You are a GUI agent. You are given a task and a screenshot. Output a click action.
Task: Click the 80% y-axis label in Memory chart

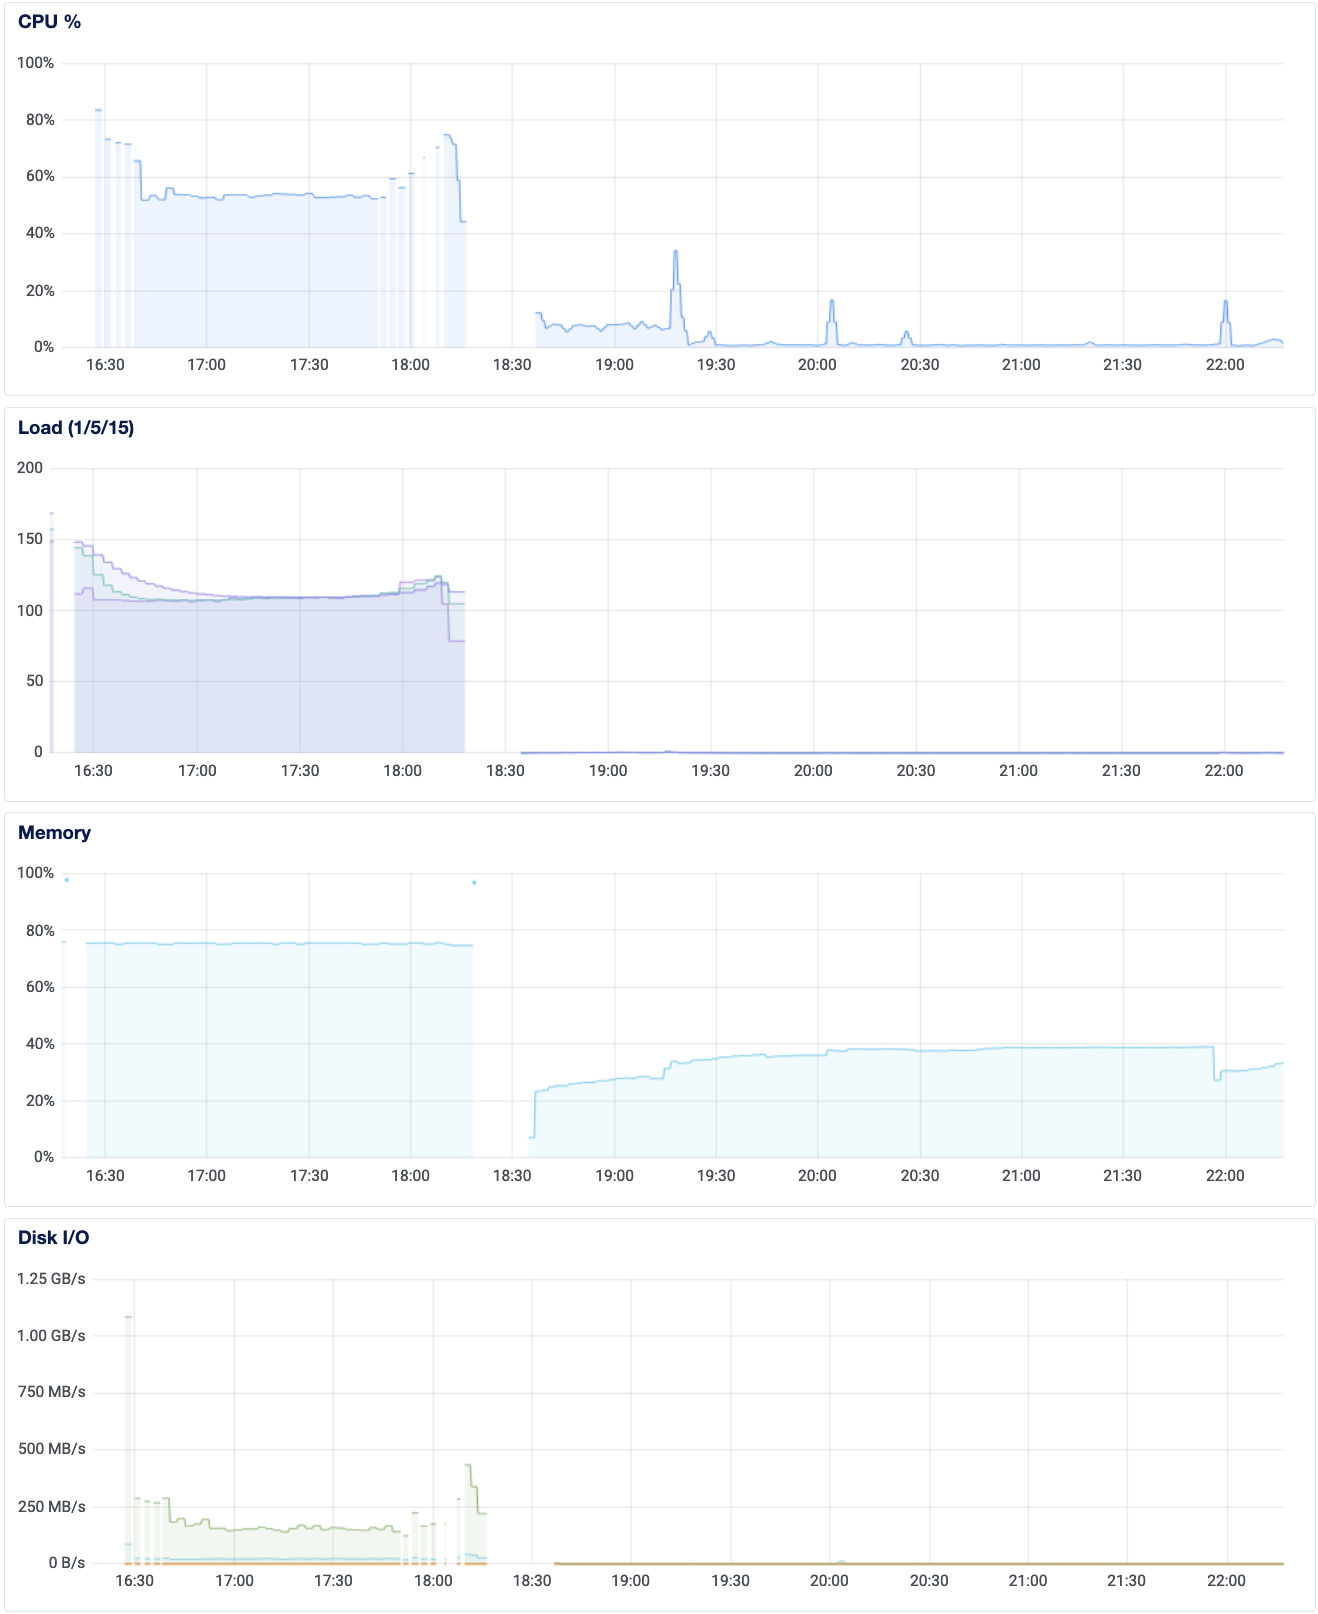tap(40, 931)
